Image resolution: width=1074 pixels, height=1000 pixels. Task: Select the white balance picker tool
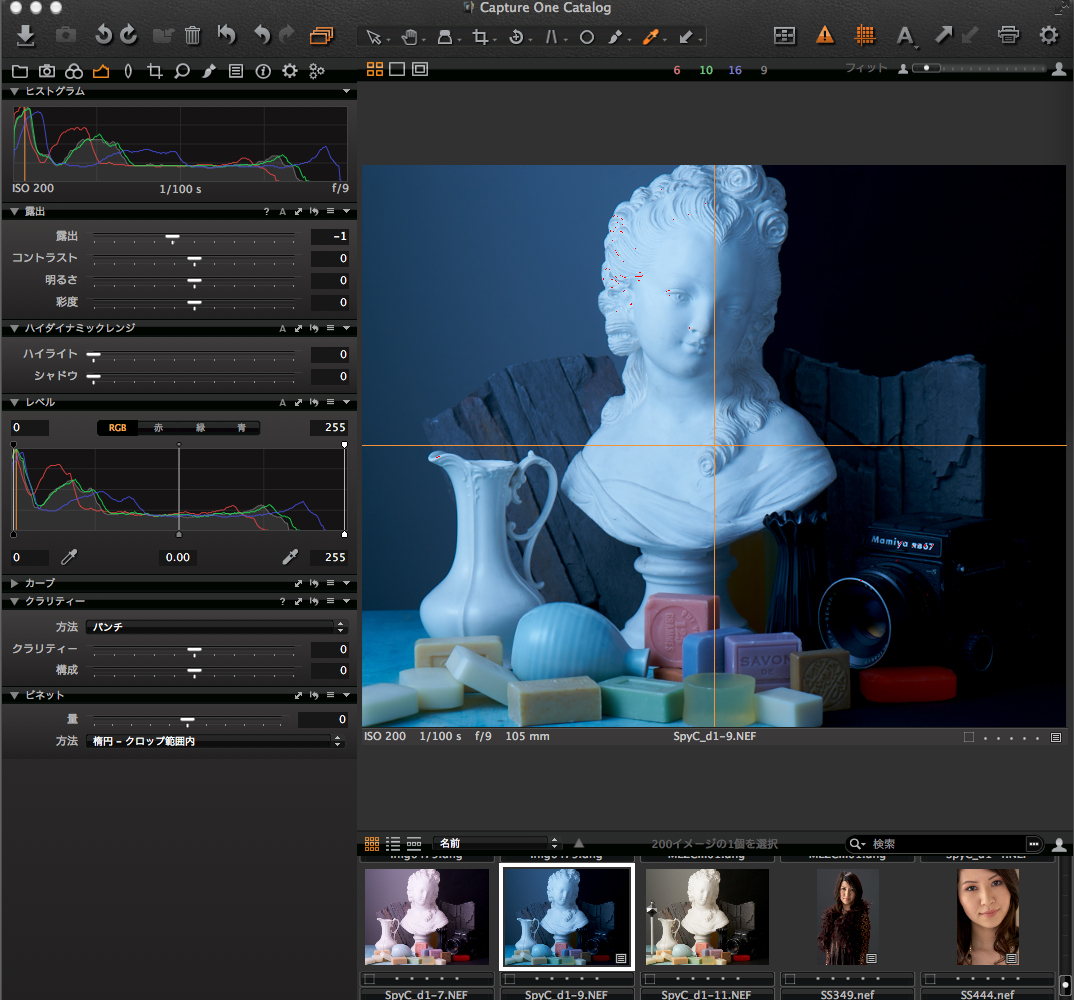pyautogui.click(x=650, y=37)
